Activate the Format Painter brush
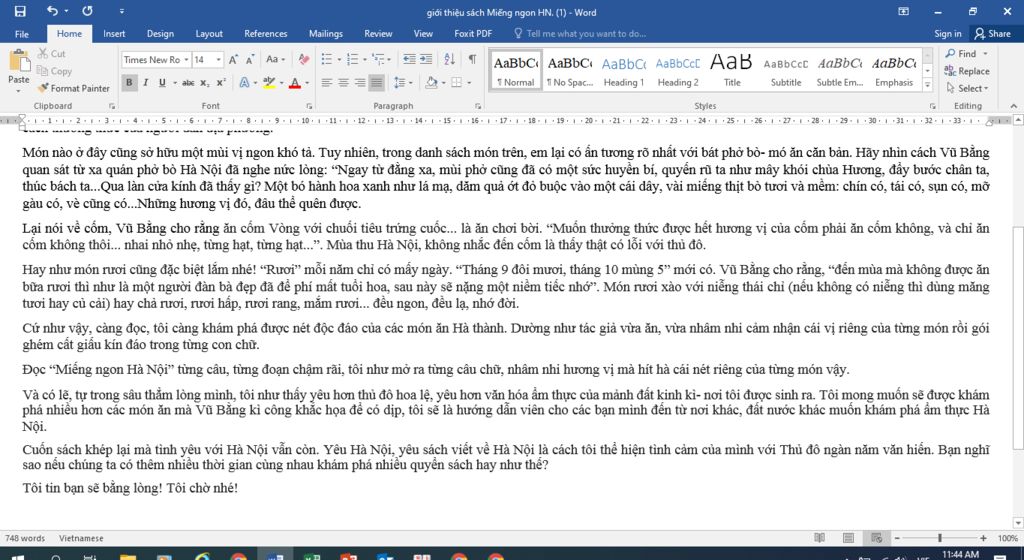Screen dimensions: 1024x560 (73, 88)
